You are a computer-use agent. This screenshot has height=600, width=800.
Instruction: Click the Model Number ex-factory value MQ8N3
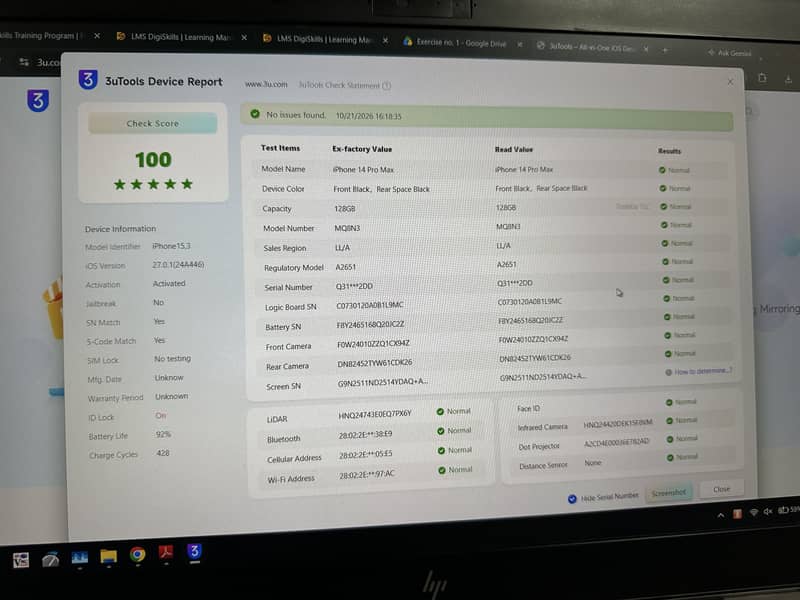point(347,228)
